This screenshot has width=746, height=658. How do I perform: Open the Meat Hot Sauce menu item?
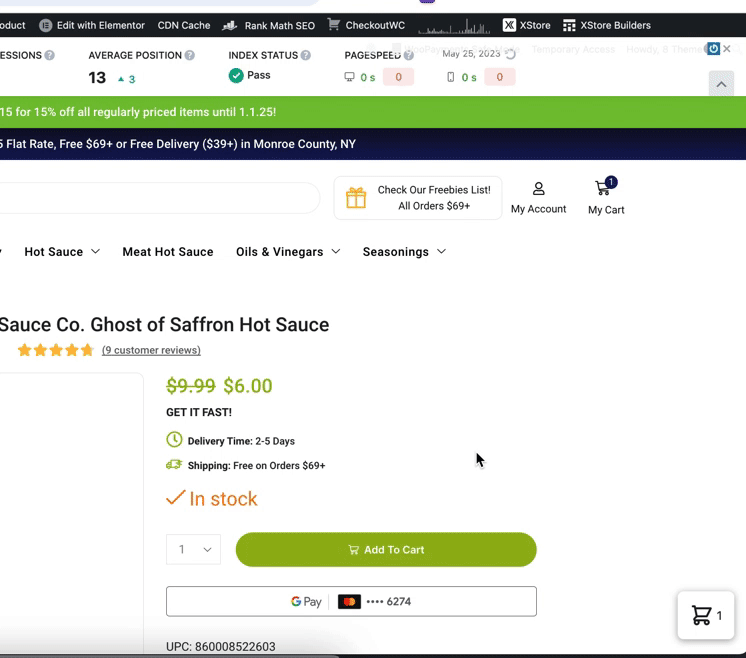tap(168, 252)
